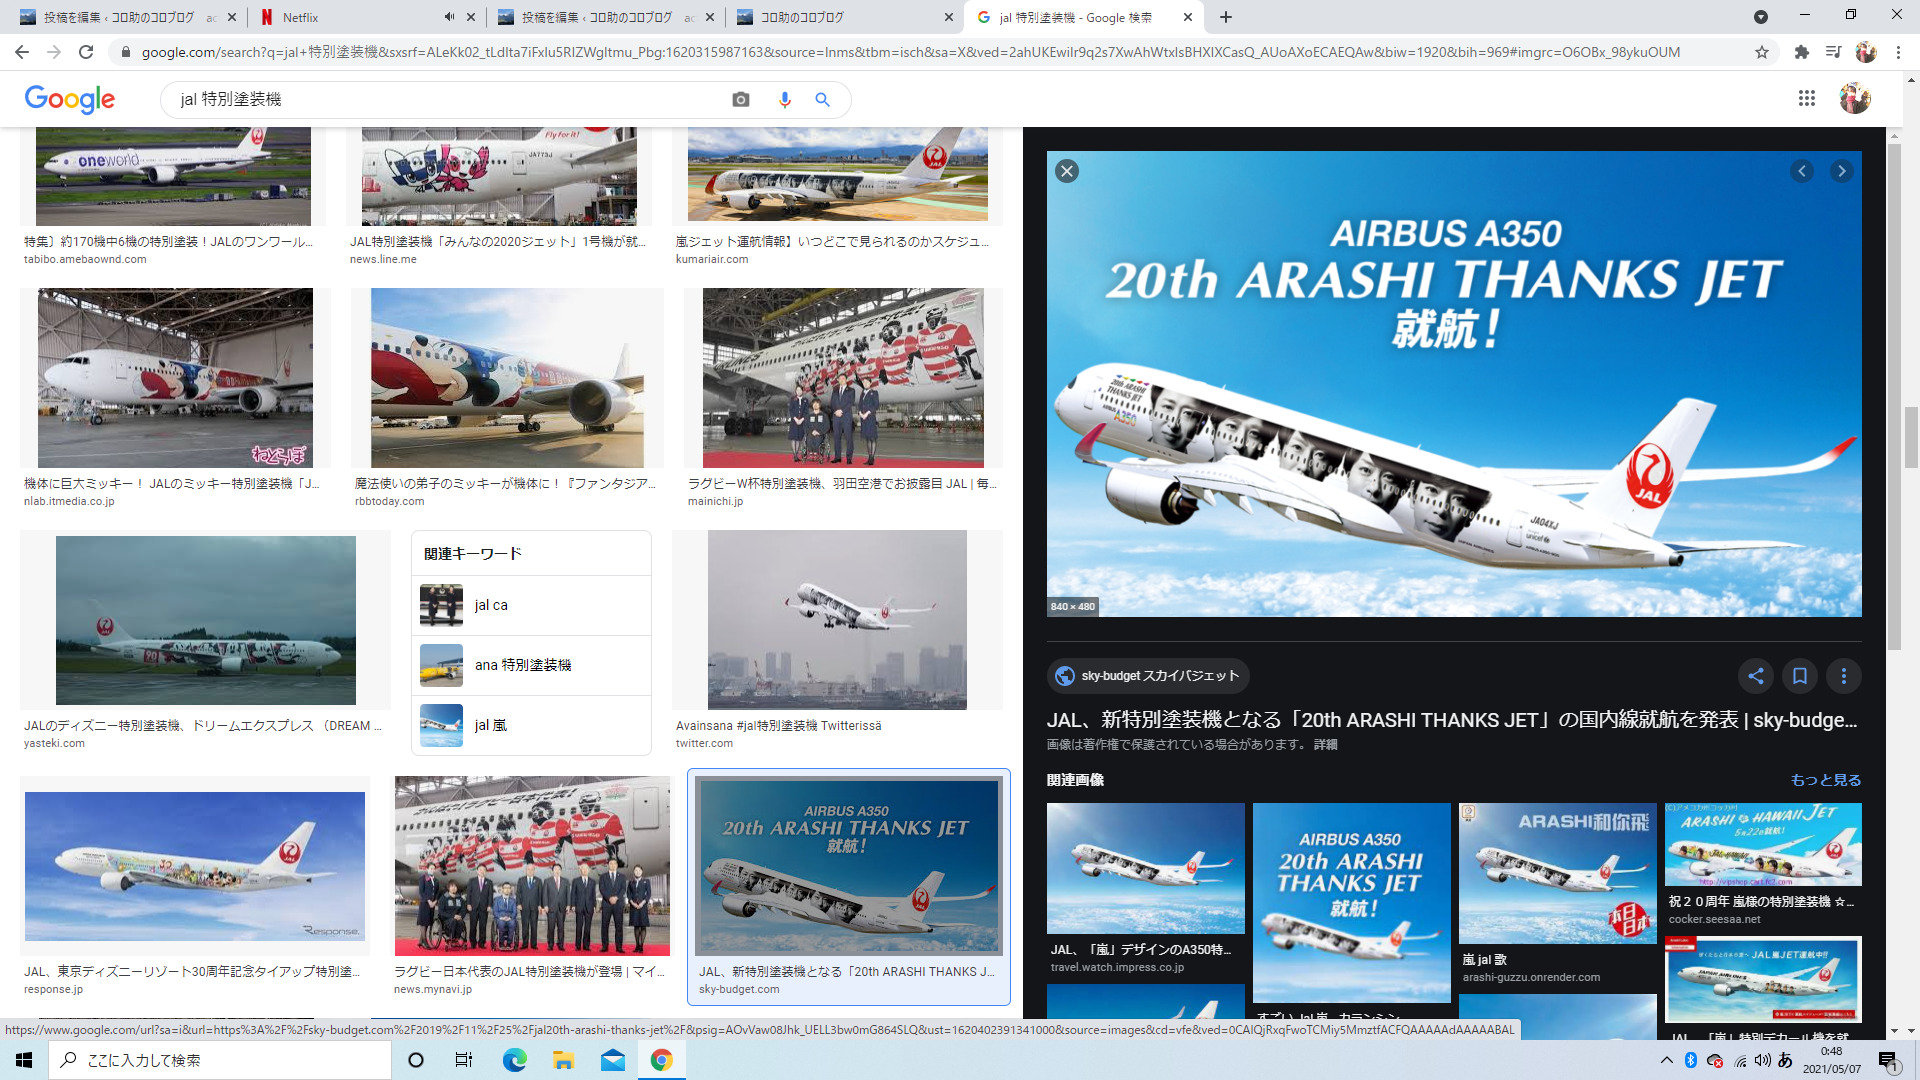Start voice search with the microphone icon
1920x1080 pixels.
click(785, 99)
